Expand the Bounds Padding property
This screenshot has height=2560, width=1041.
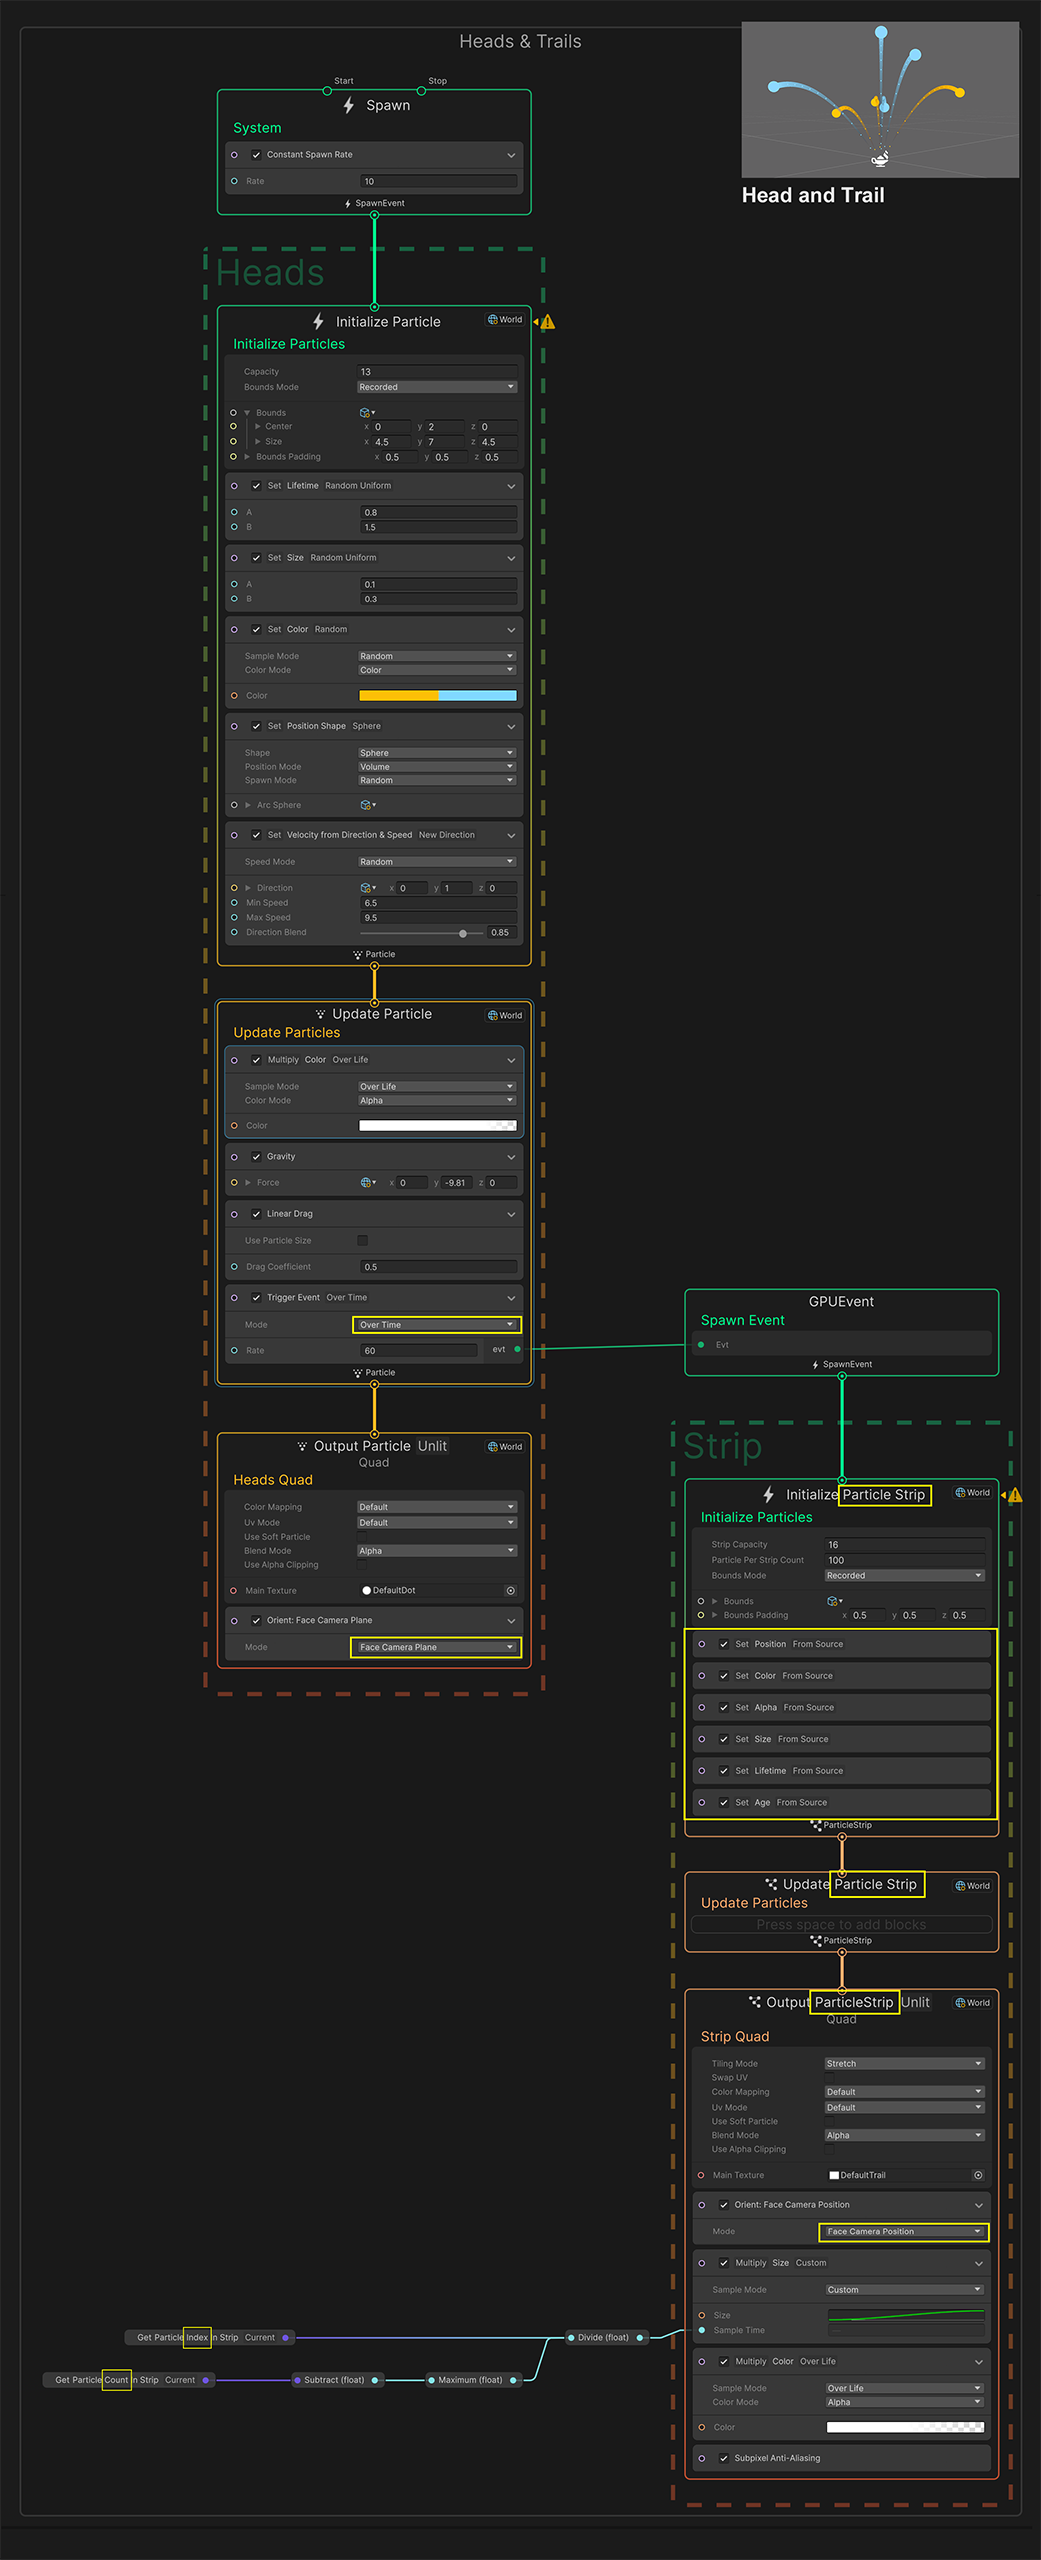pos(247,457)
